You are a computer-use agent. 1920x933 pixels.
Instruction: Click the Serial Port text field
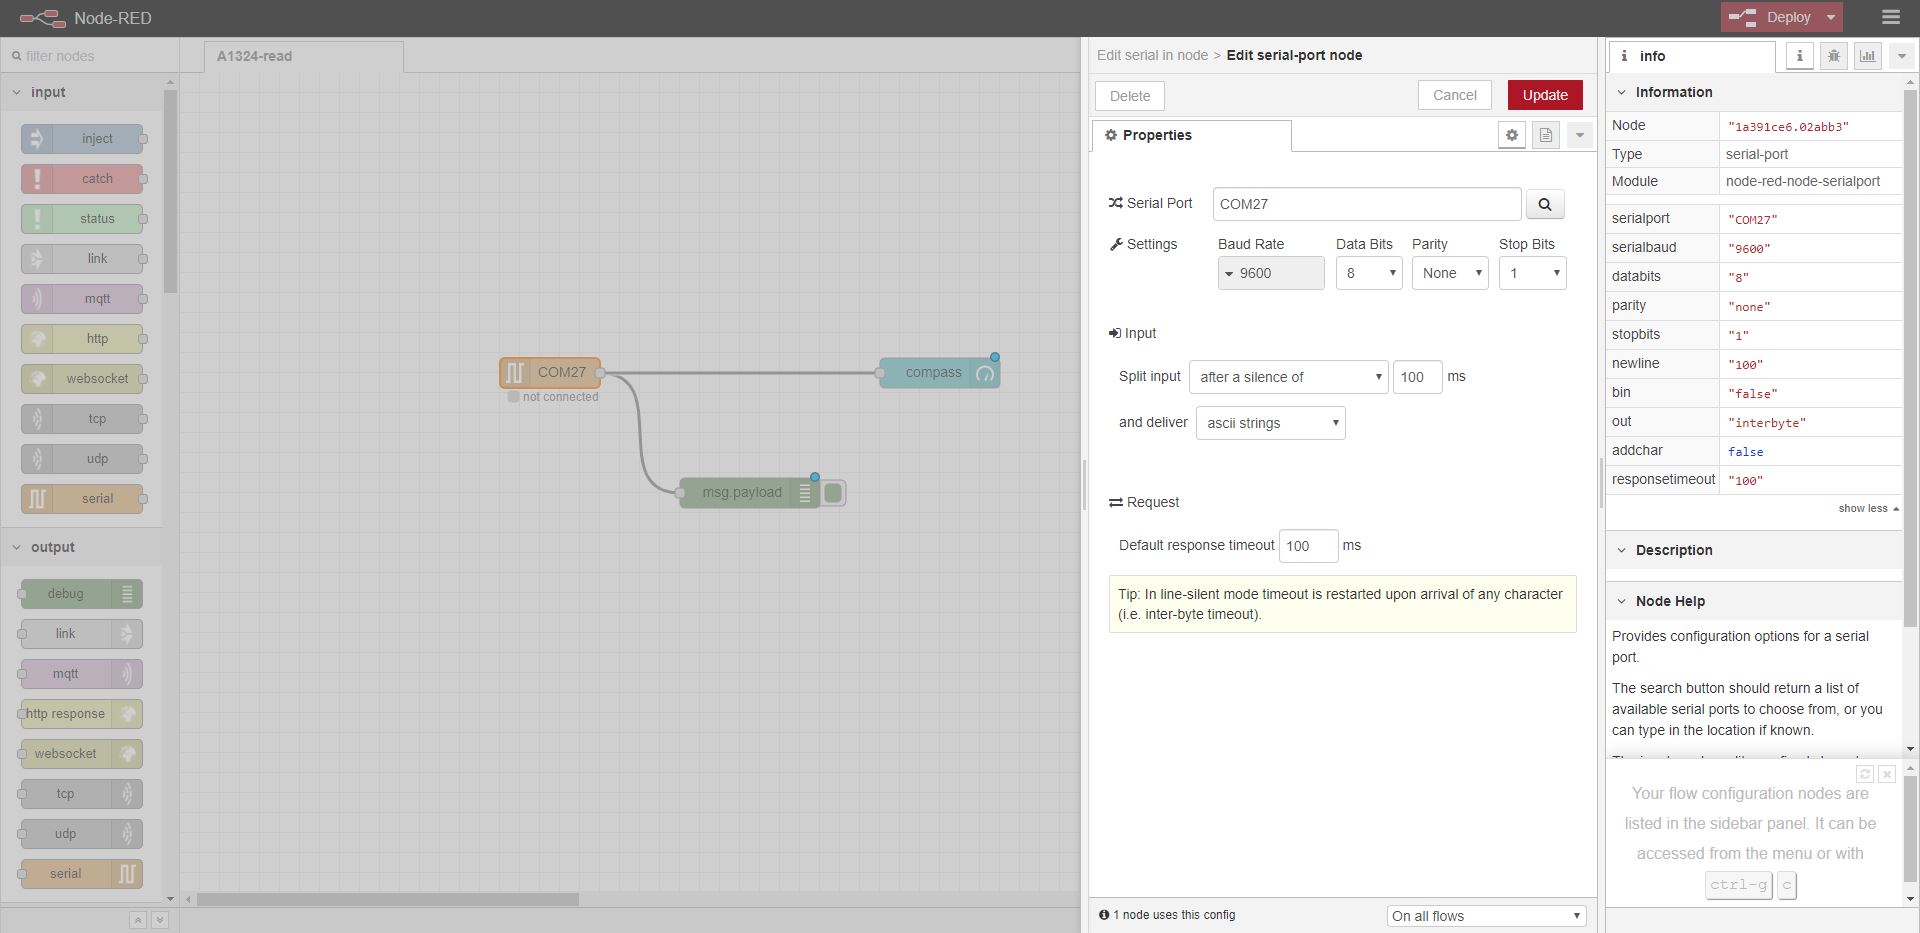(1366, 204)
